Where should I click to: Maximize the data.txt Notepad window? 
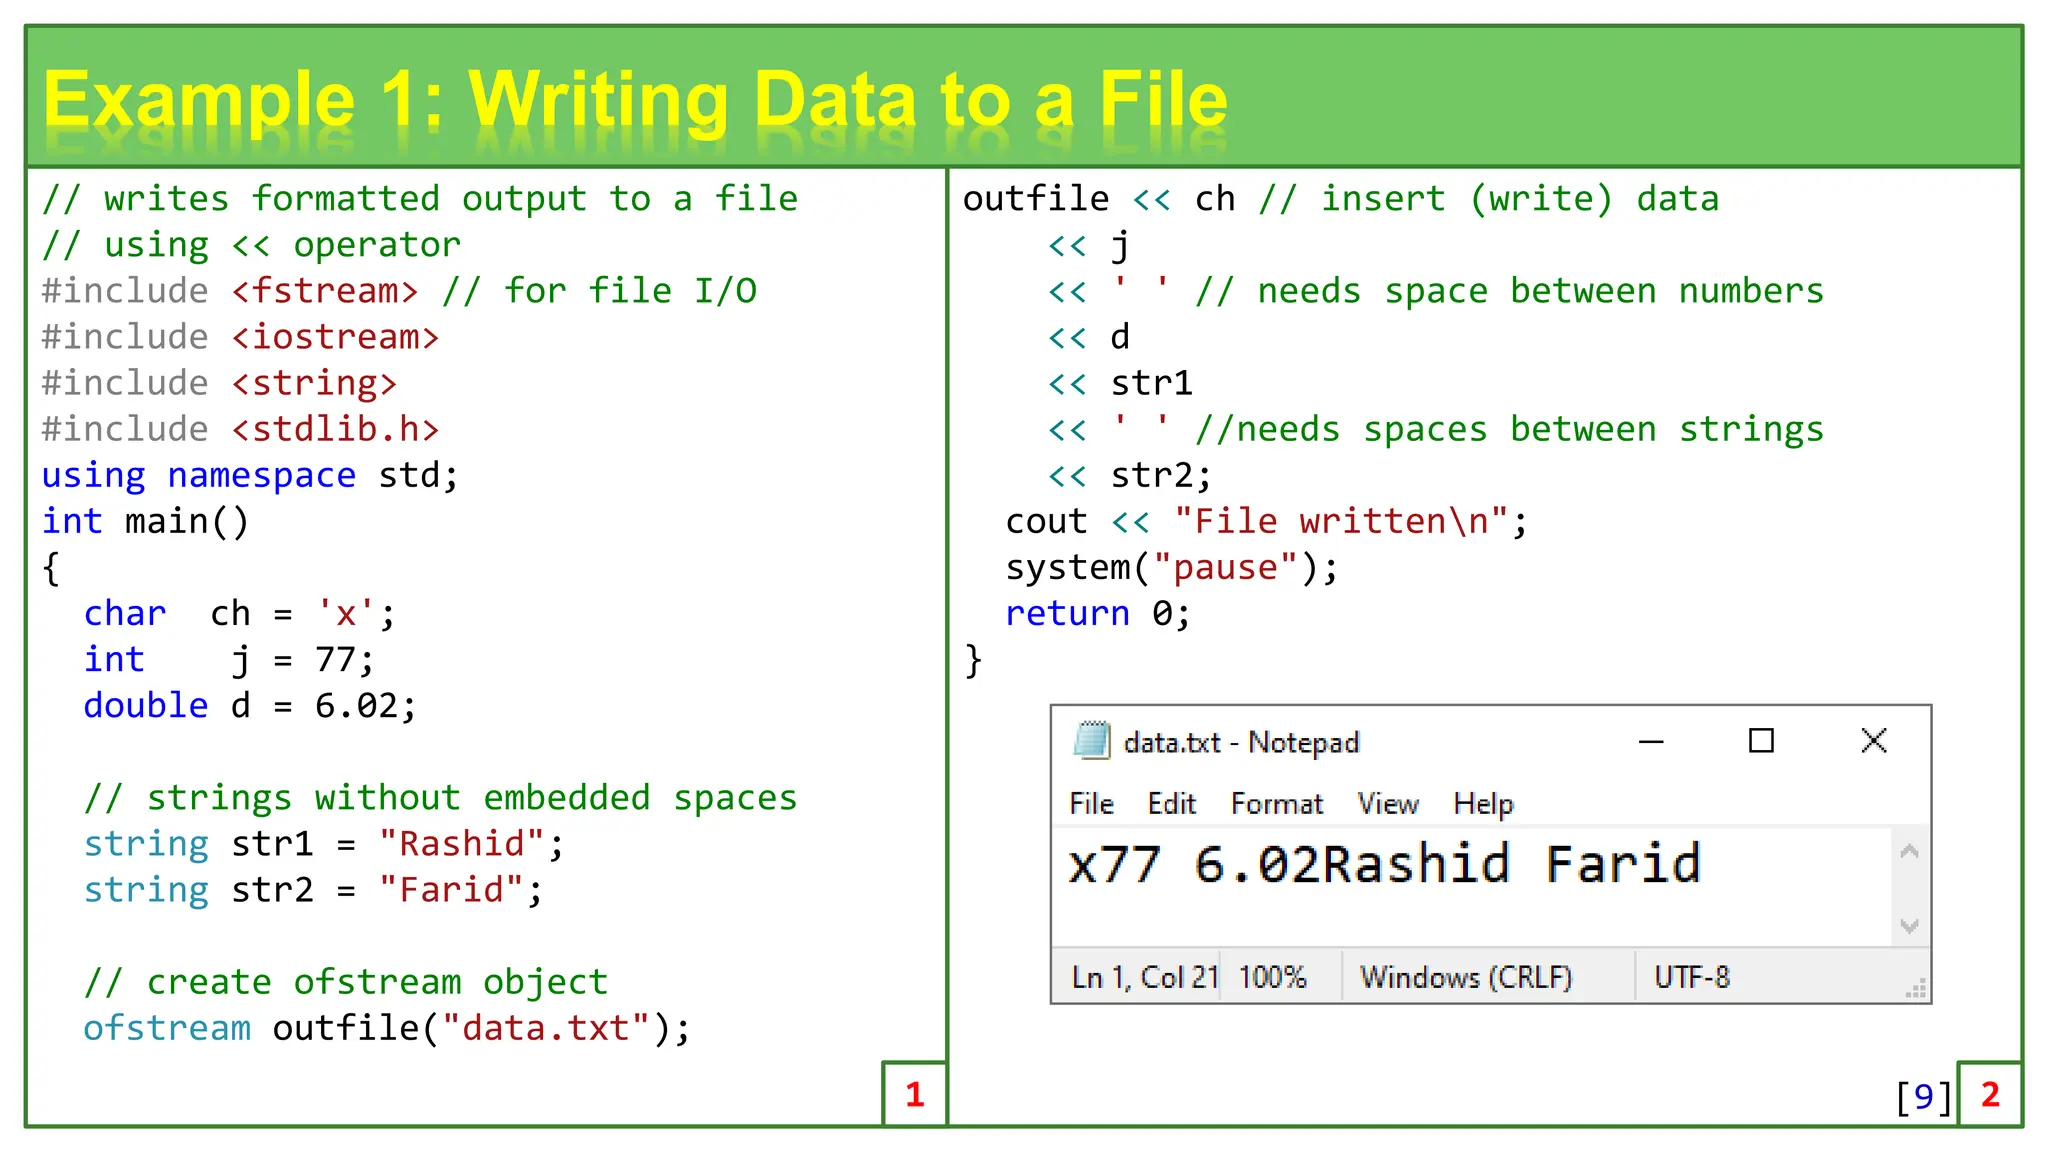pyautogui.click(x=1761, y=741)
